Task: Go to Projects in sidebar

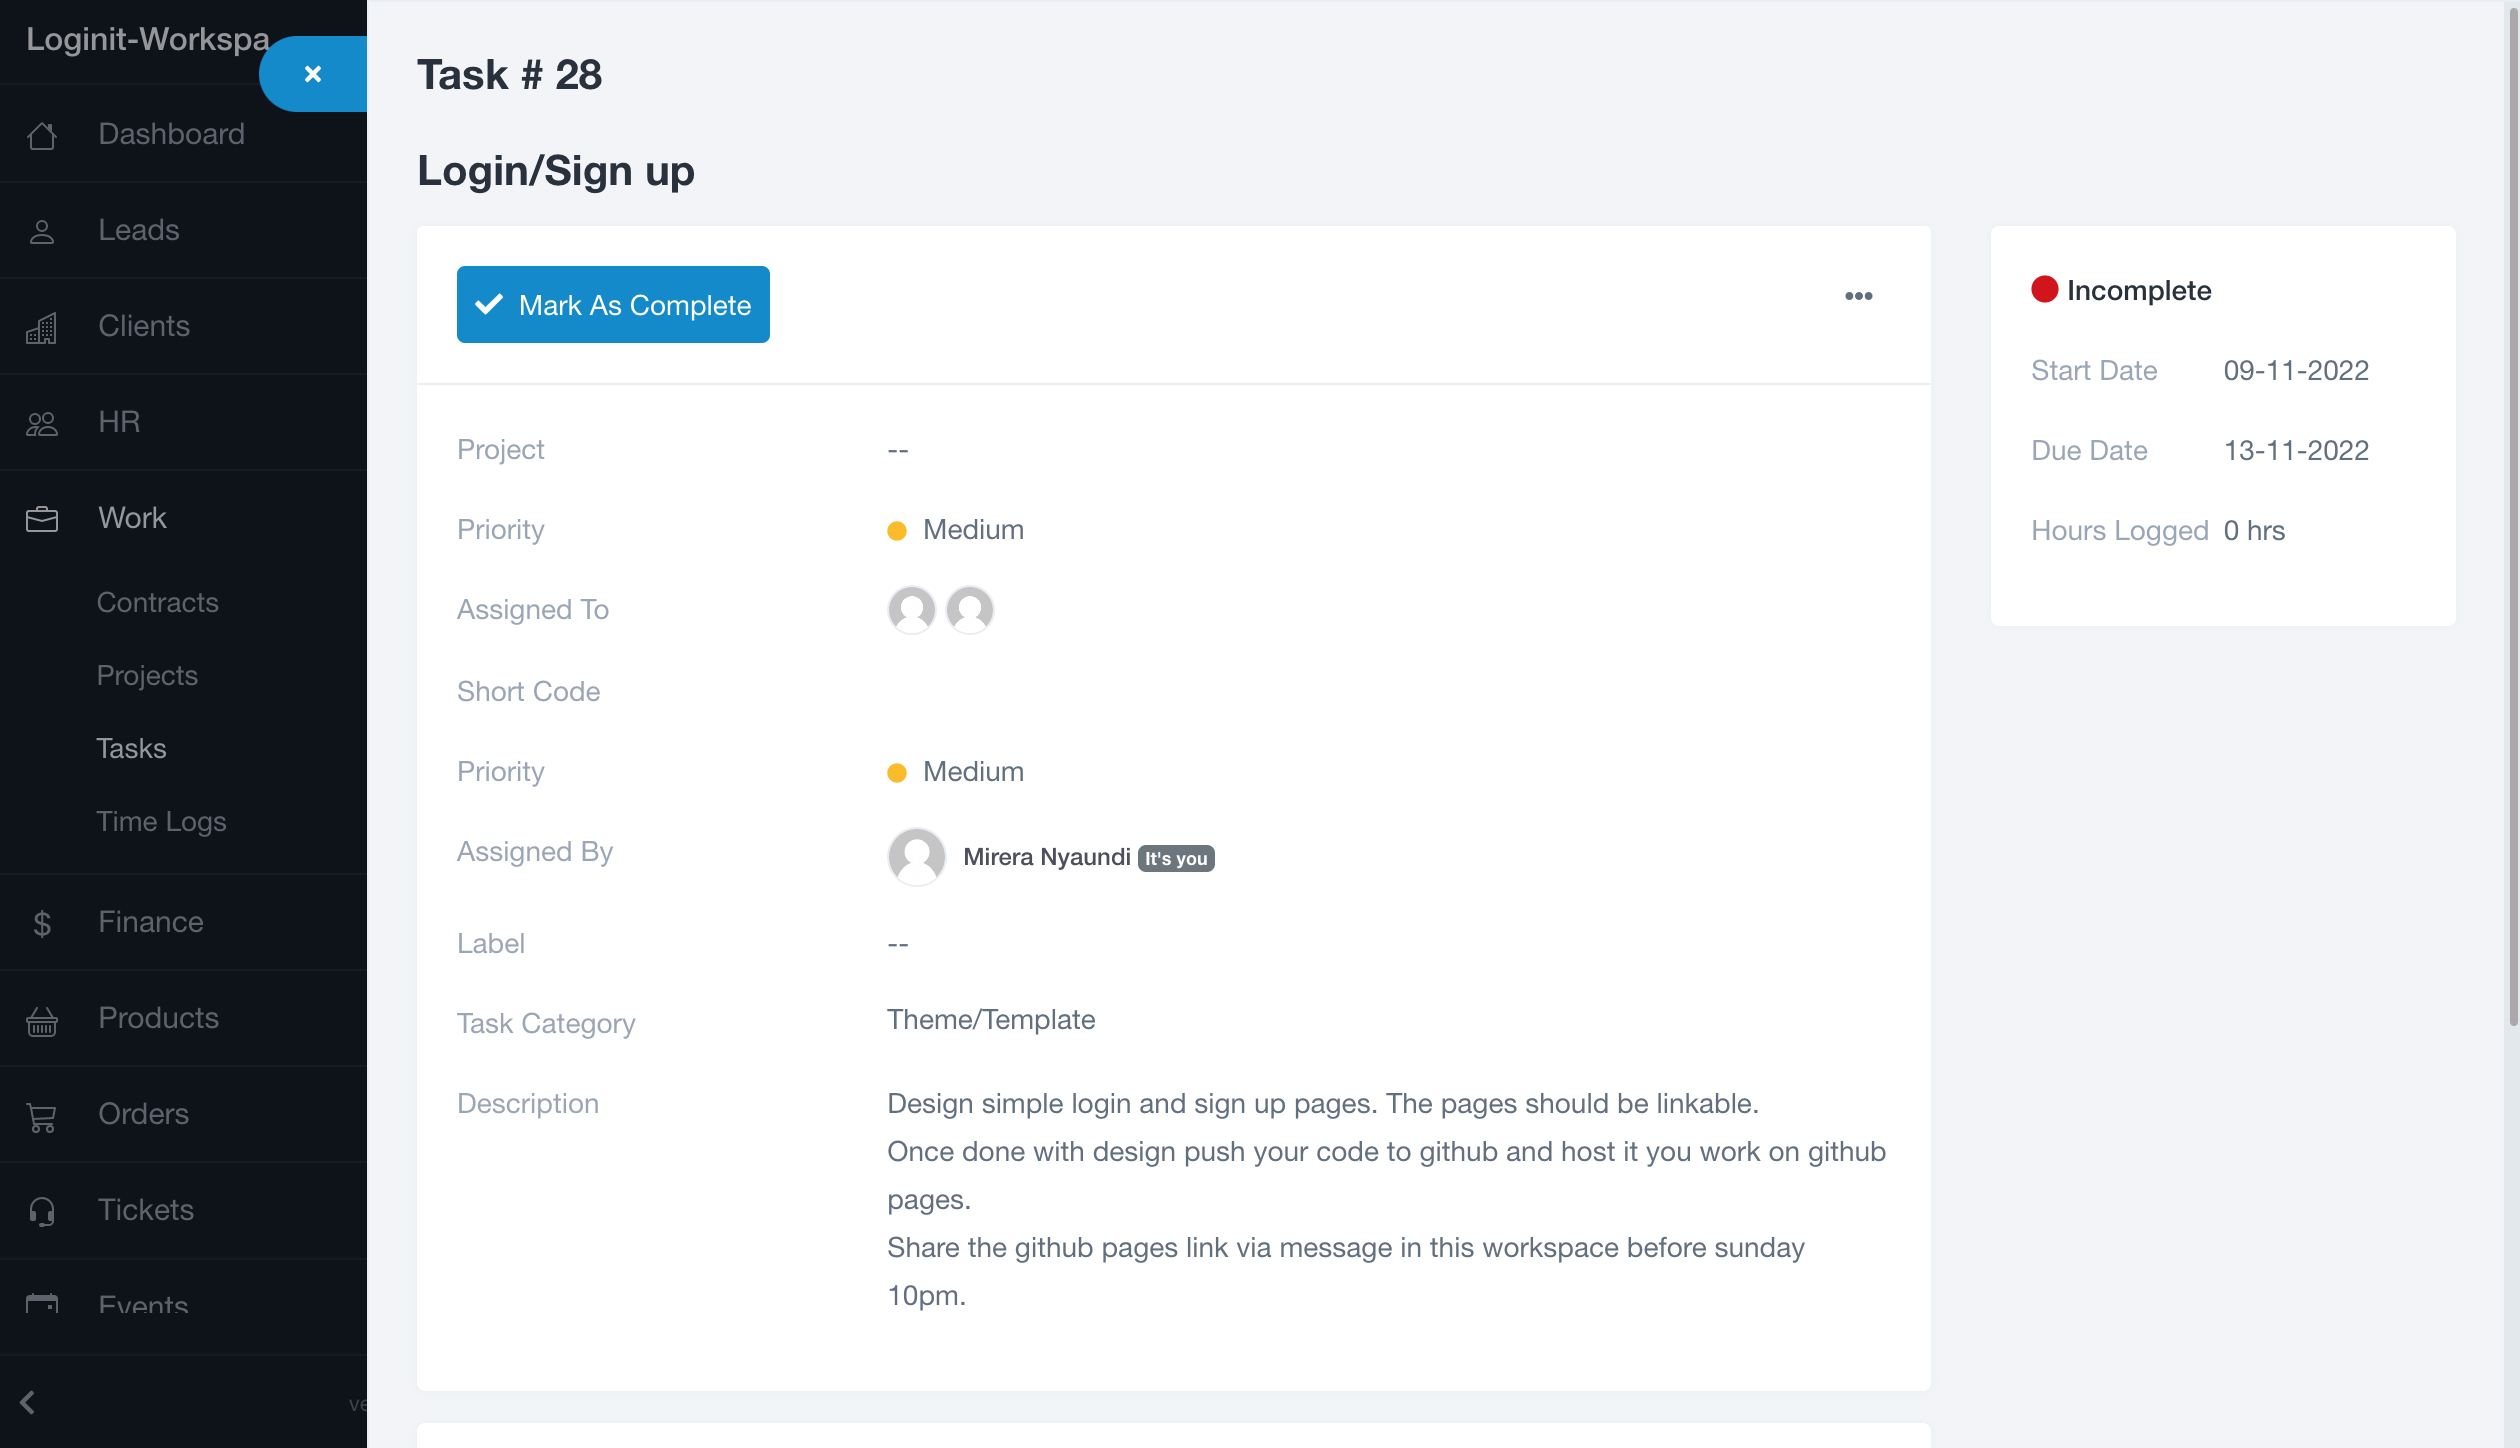Action: point(147,675)
